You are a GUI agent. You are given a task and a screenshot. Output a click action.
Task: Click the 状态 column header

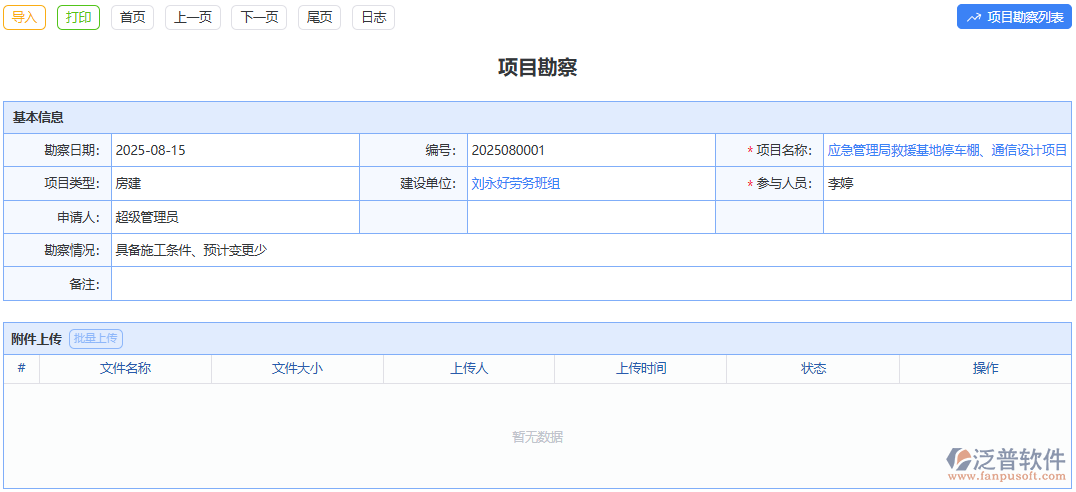[813, 368]
